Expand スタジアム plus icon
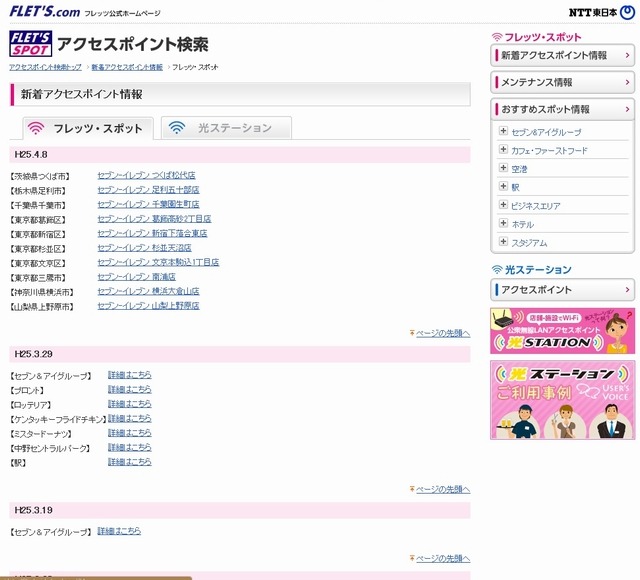This screenshot has height=580, width=640. [x=503, y=242]
